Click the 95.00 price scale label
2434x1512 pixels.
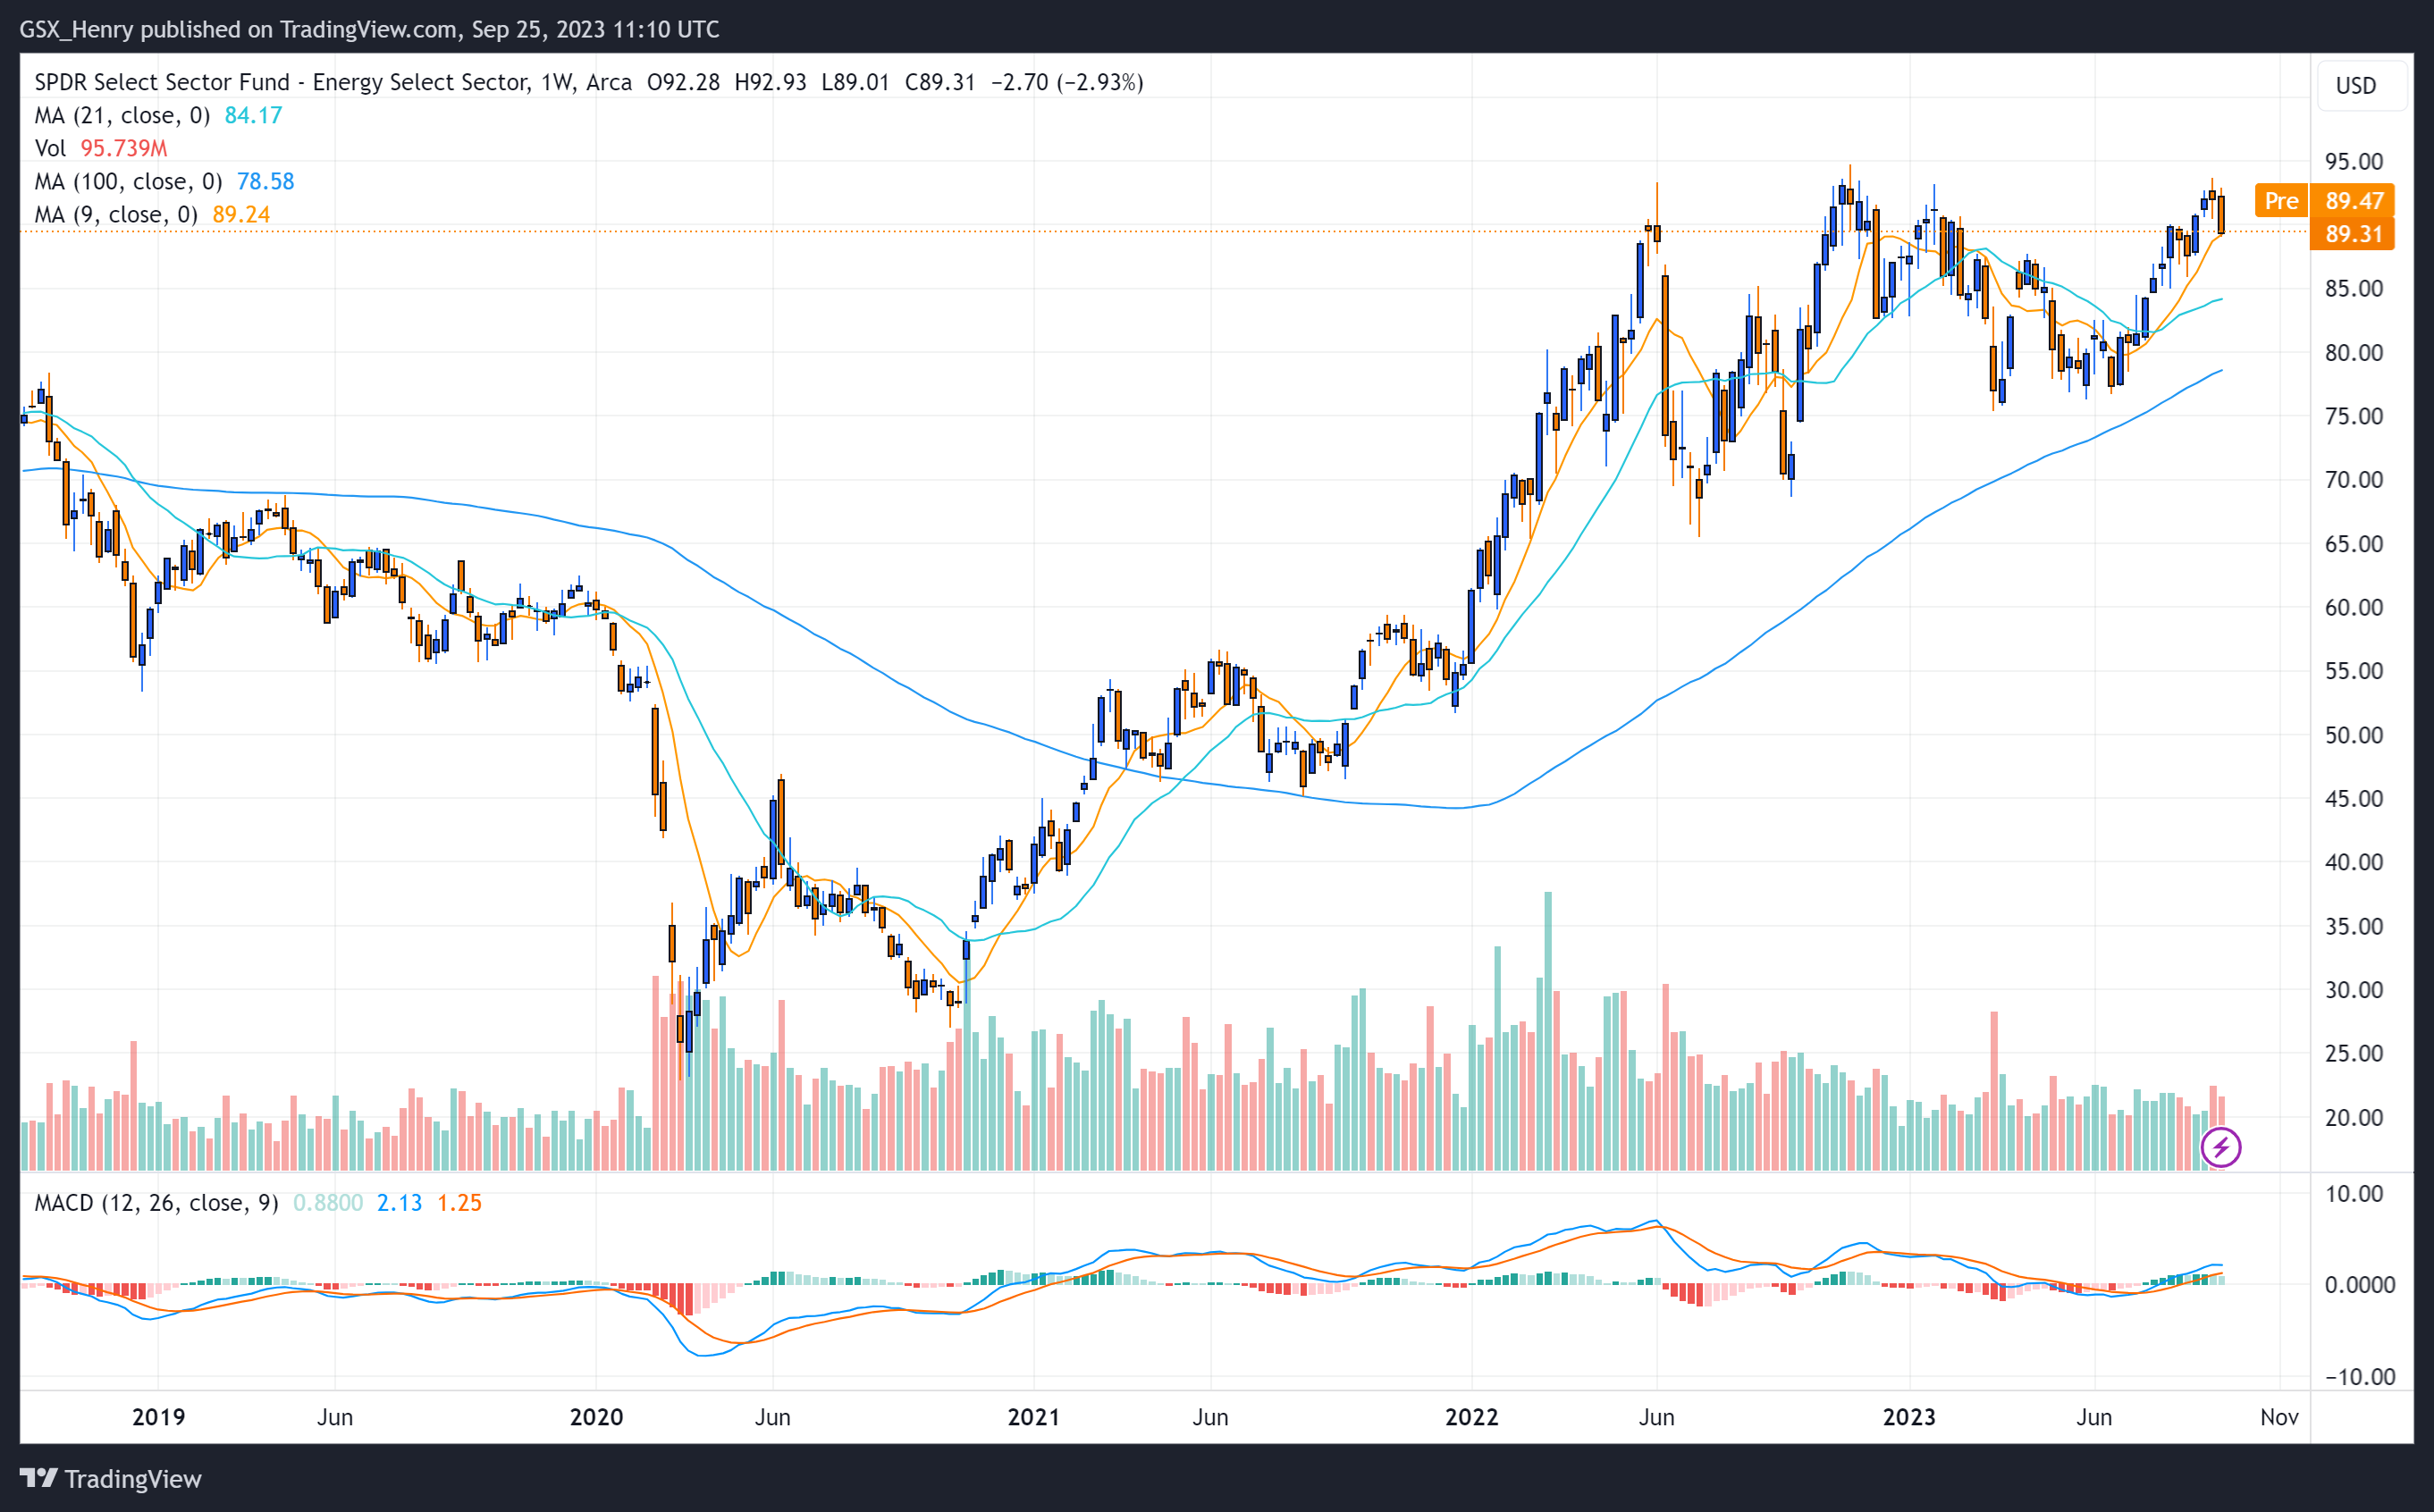click(2353, 162)
